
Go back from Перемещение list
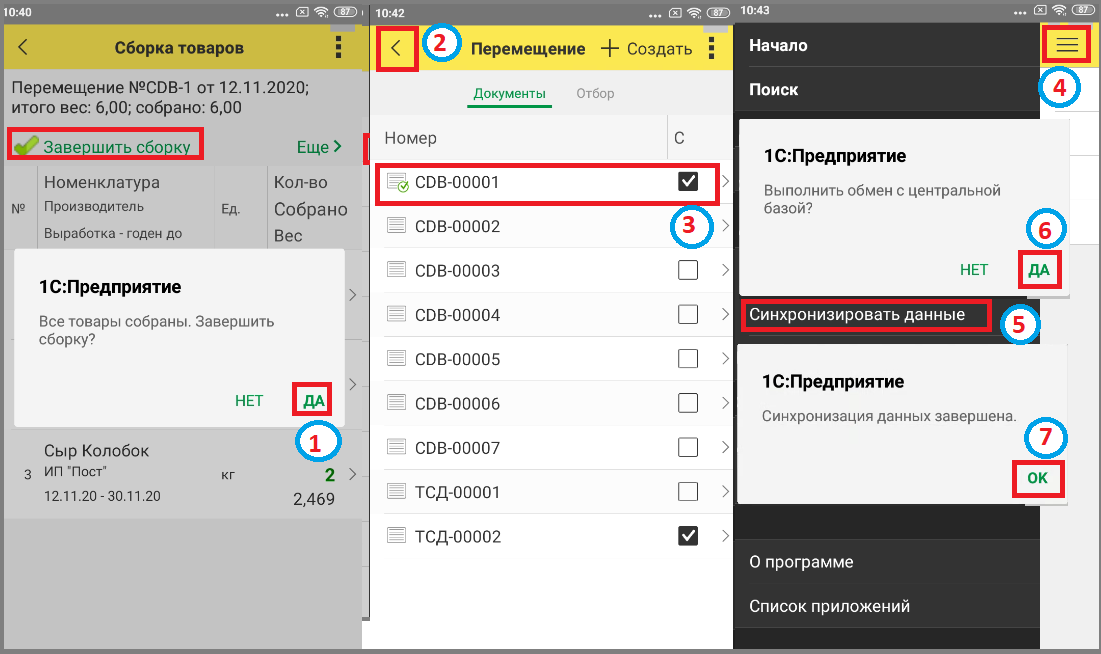(x=396, y=48)
